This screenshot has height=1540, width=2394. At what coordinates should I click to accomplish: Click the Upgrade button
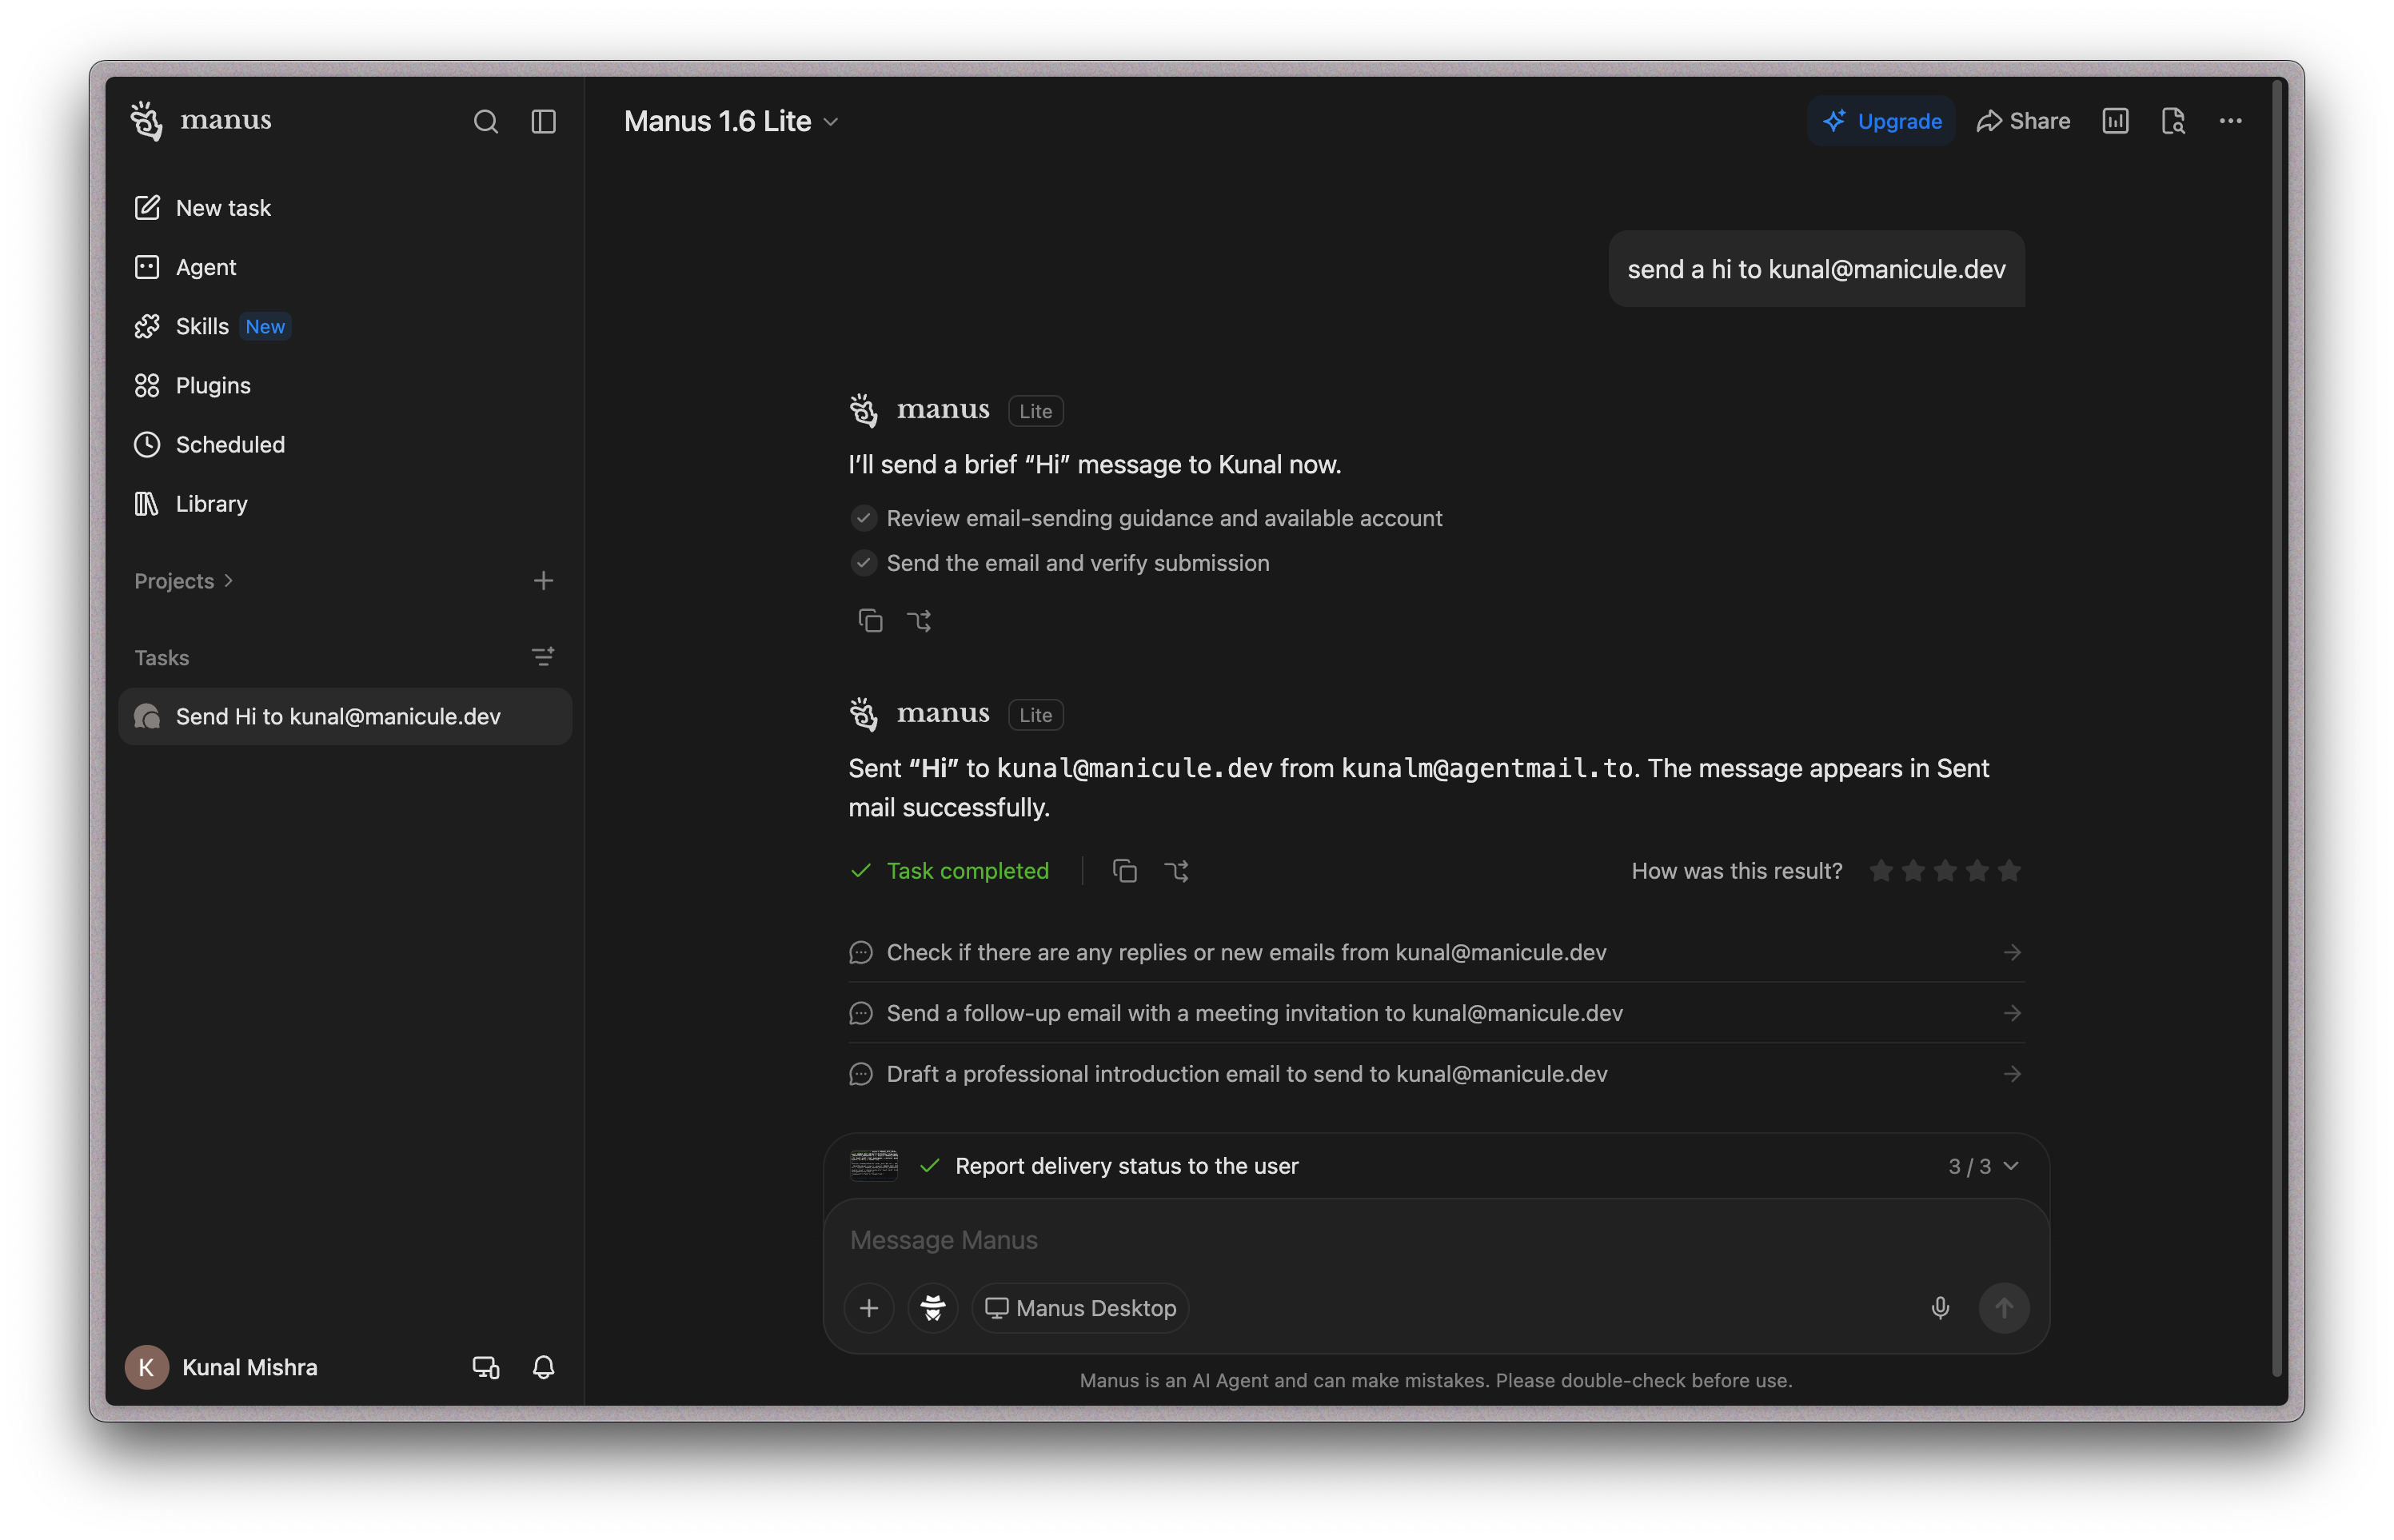1881,121
